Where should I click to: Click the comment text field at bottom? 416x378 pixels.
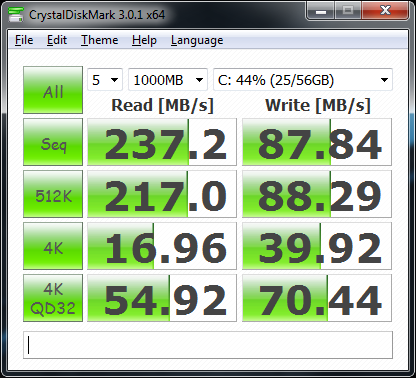(208, 345)
